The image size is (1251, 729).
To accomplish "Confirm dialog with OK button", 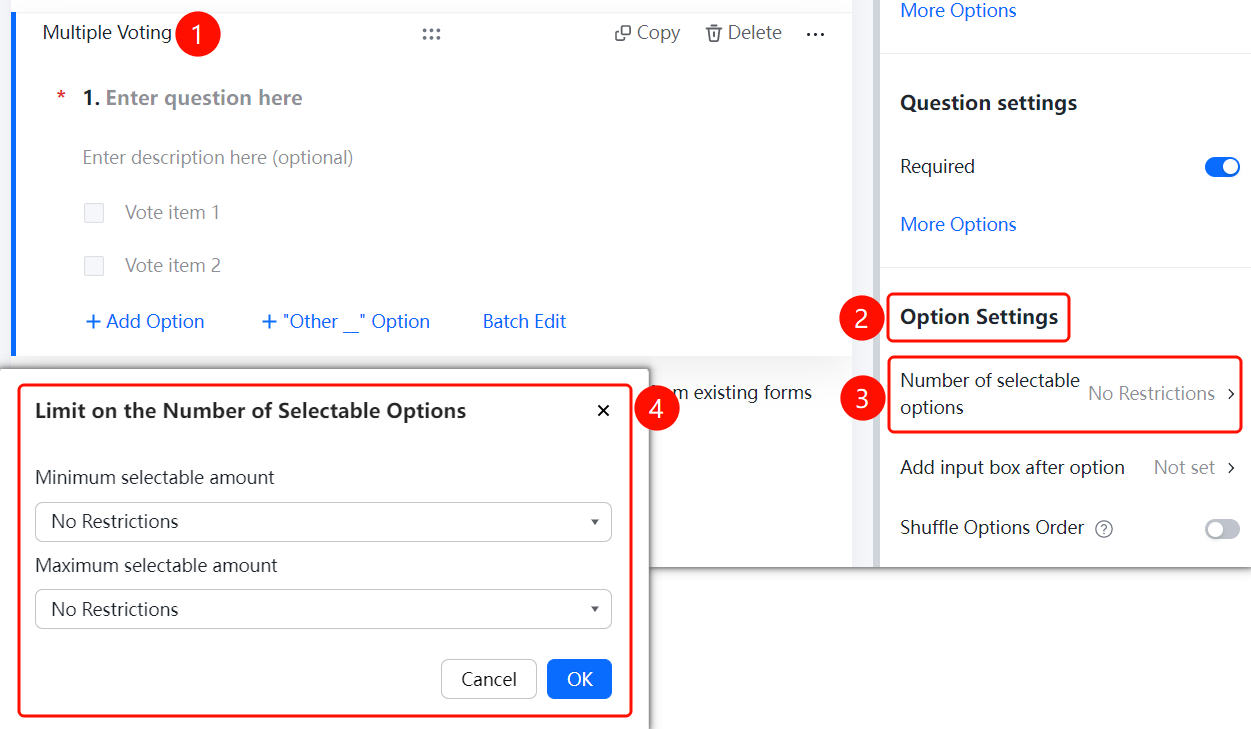I will pyautogui.click(x=580, y=679).
